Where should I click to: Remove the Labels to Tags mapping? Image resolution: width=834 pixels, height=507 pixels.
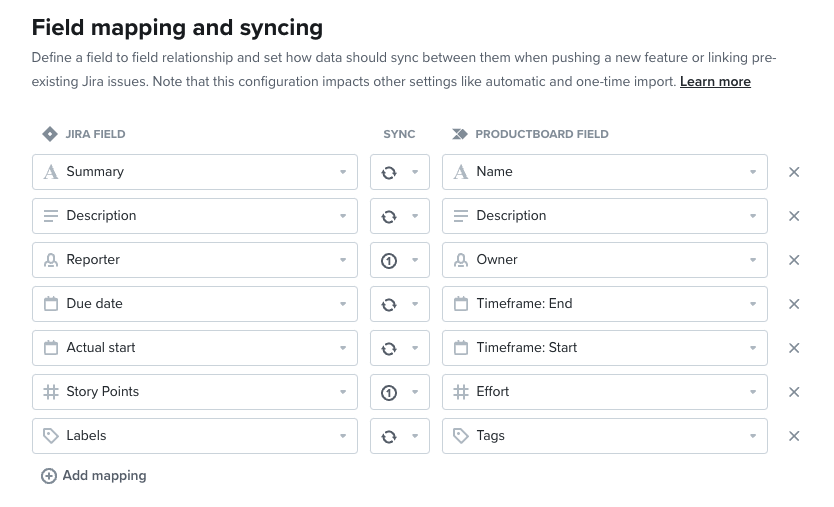[794, 436]
